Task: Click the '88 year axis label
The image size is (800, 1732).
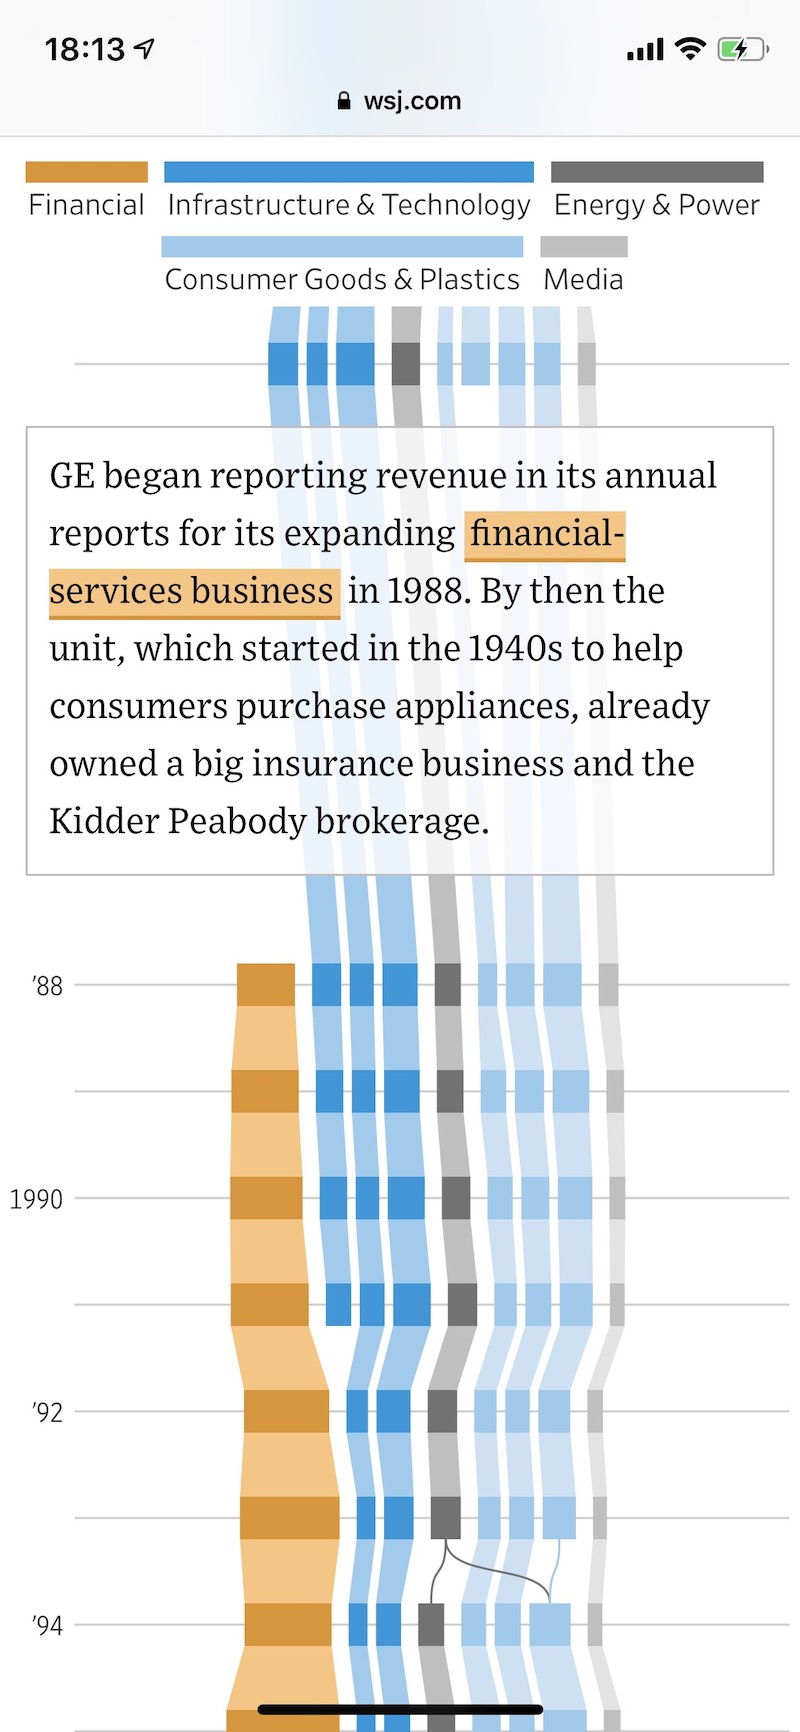Action: point(48,986)
